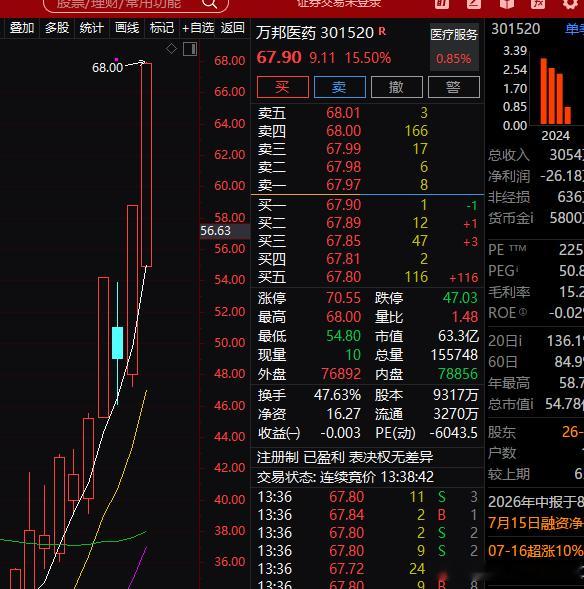This screenshot has width=584, height=589.
Task: Click the 买三 price 67.85
Action: [343, 241]
